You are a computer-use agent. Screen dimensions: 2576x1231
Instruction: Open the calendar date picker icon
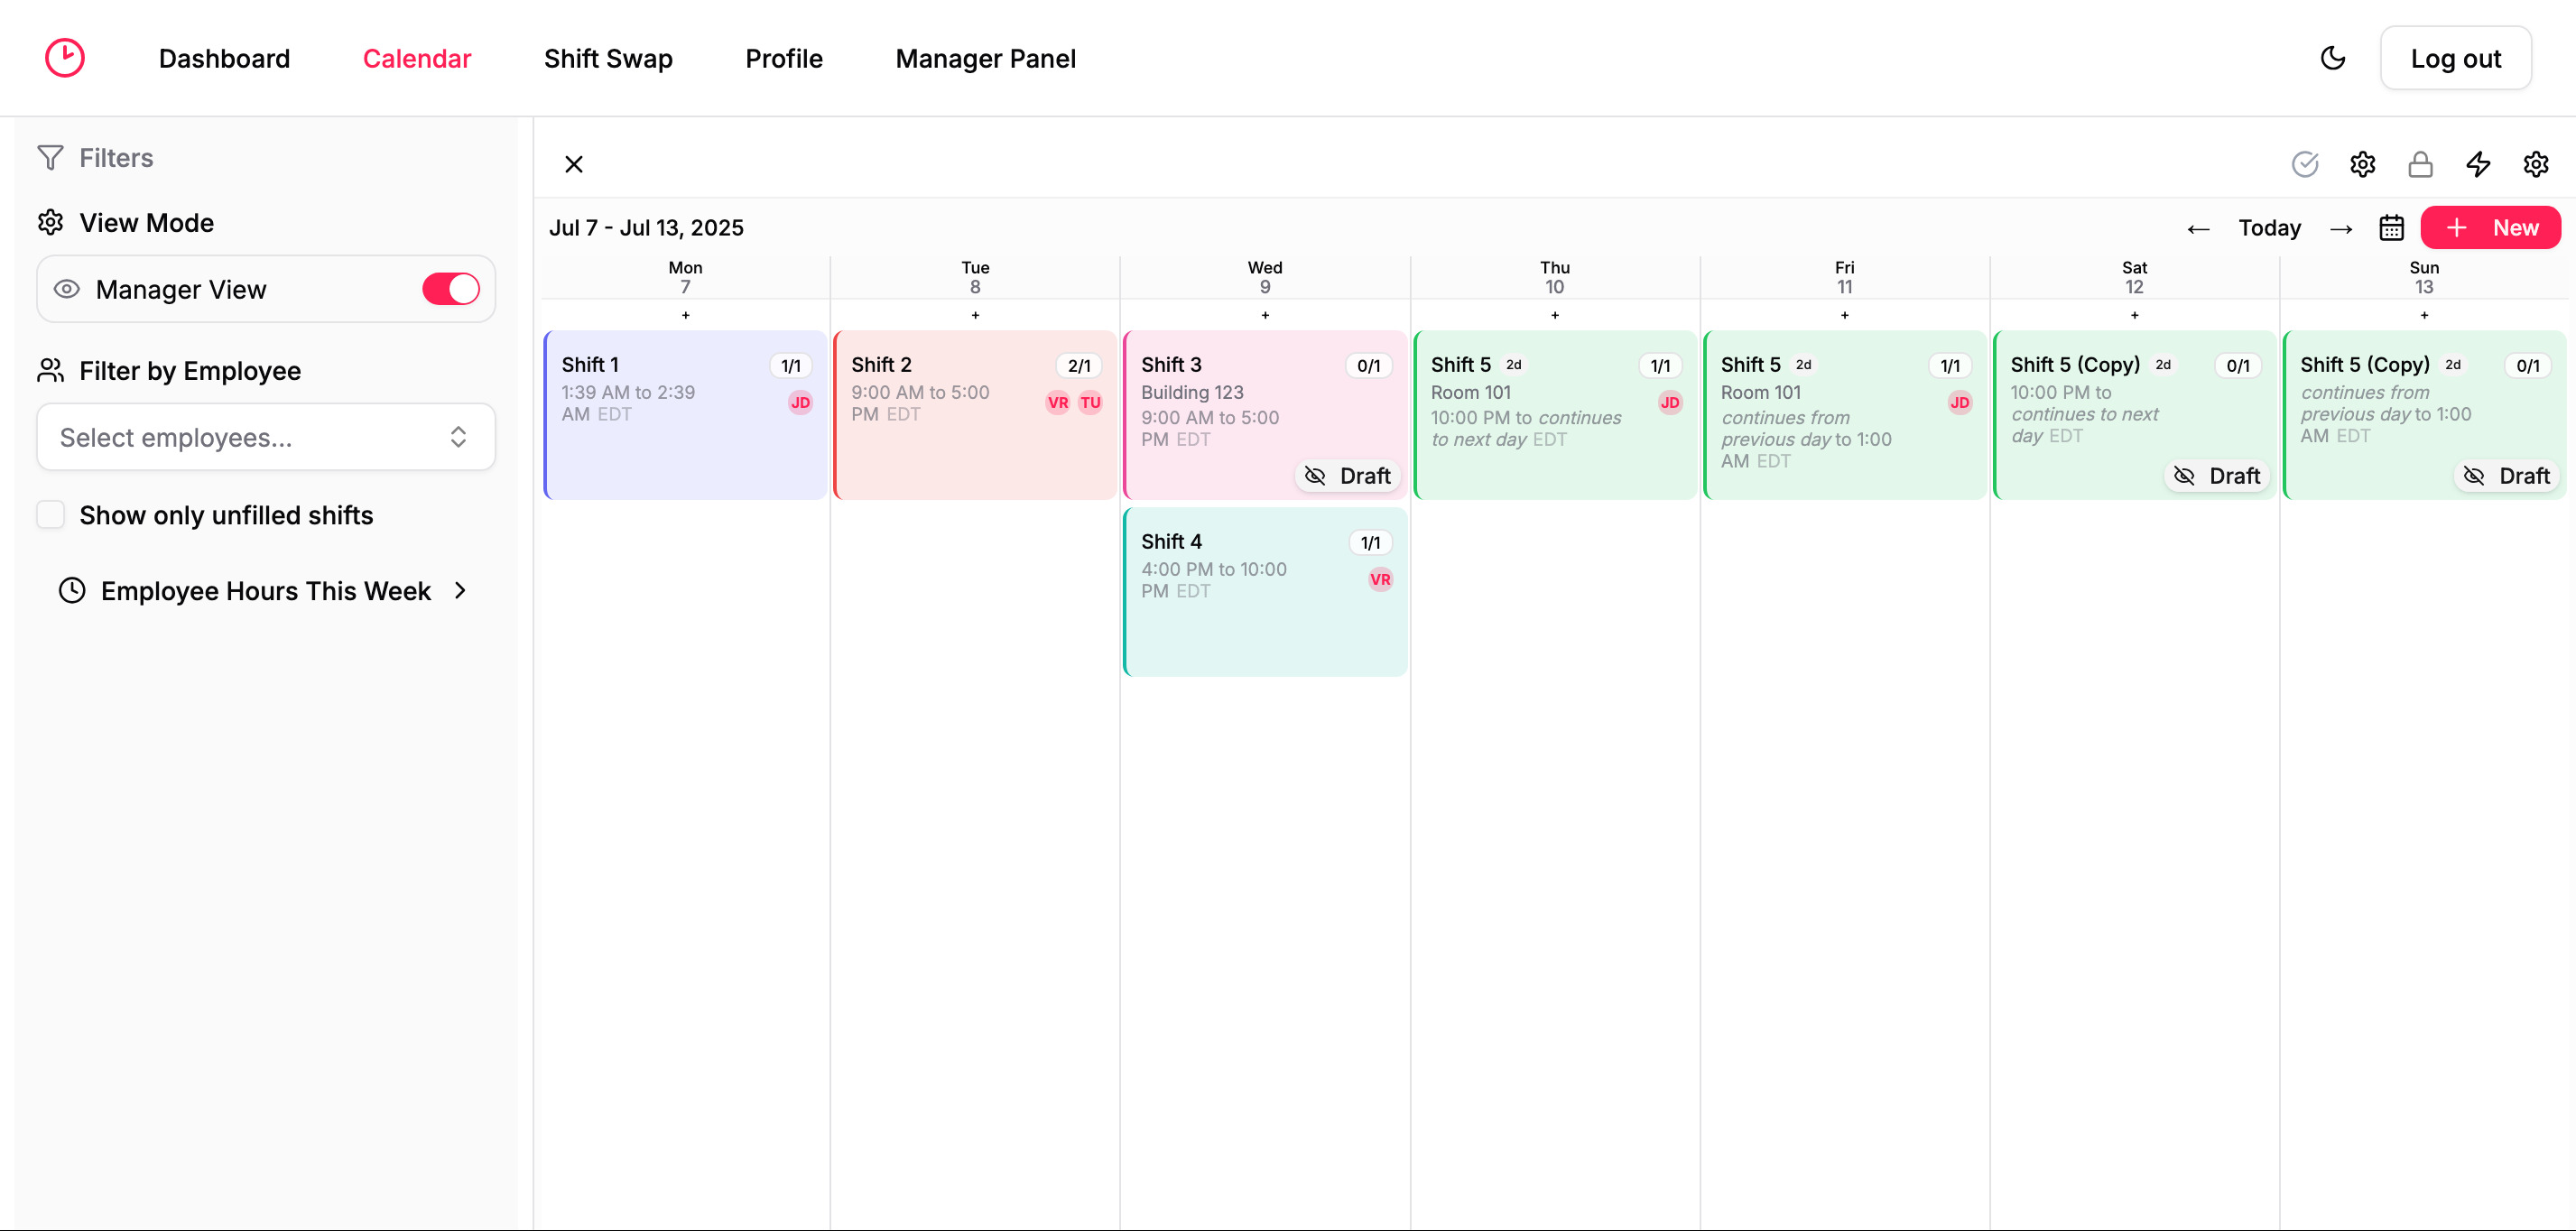click(2391, 227)
